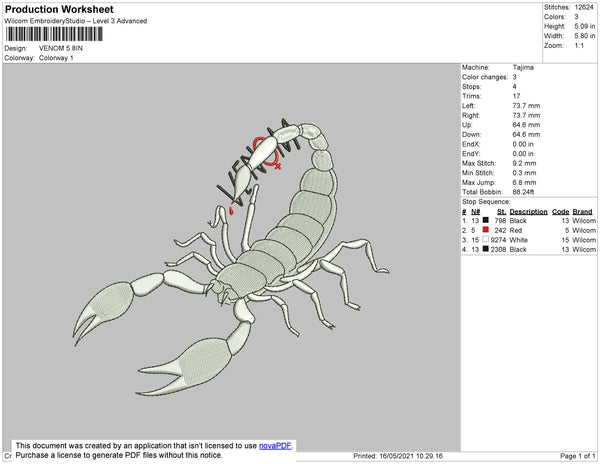Click the Height value '5.09 in'
Image resolution: width=600 pixels, height=464 pixels.
[585, 26]
